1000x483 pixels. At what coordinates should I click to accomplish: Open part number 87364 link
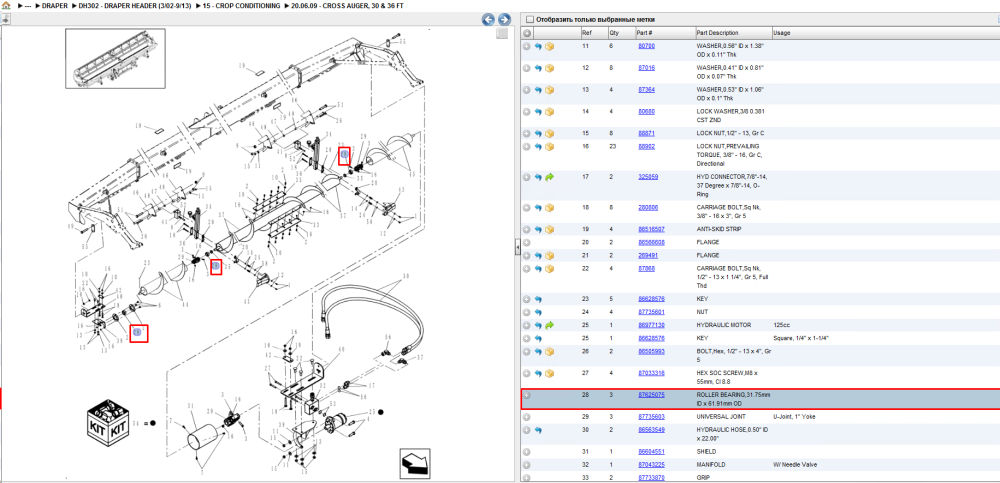click(647, 90)
